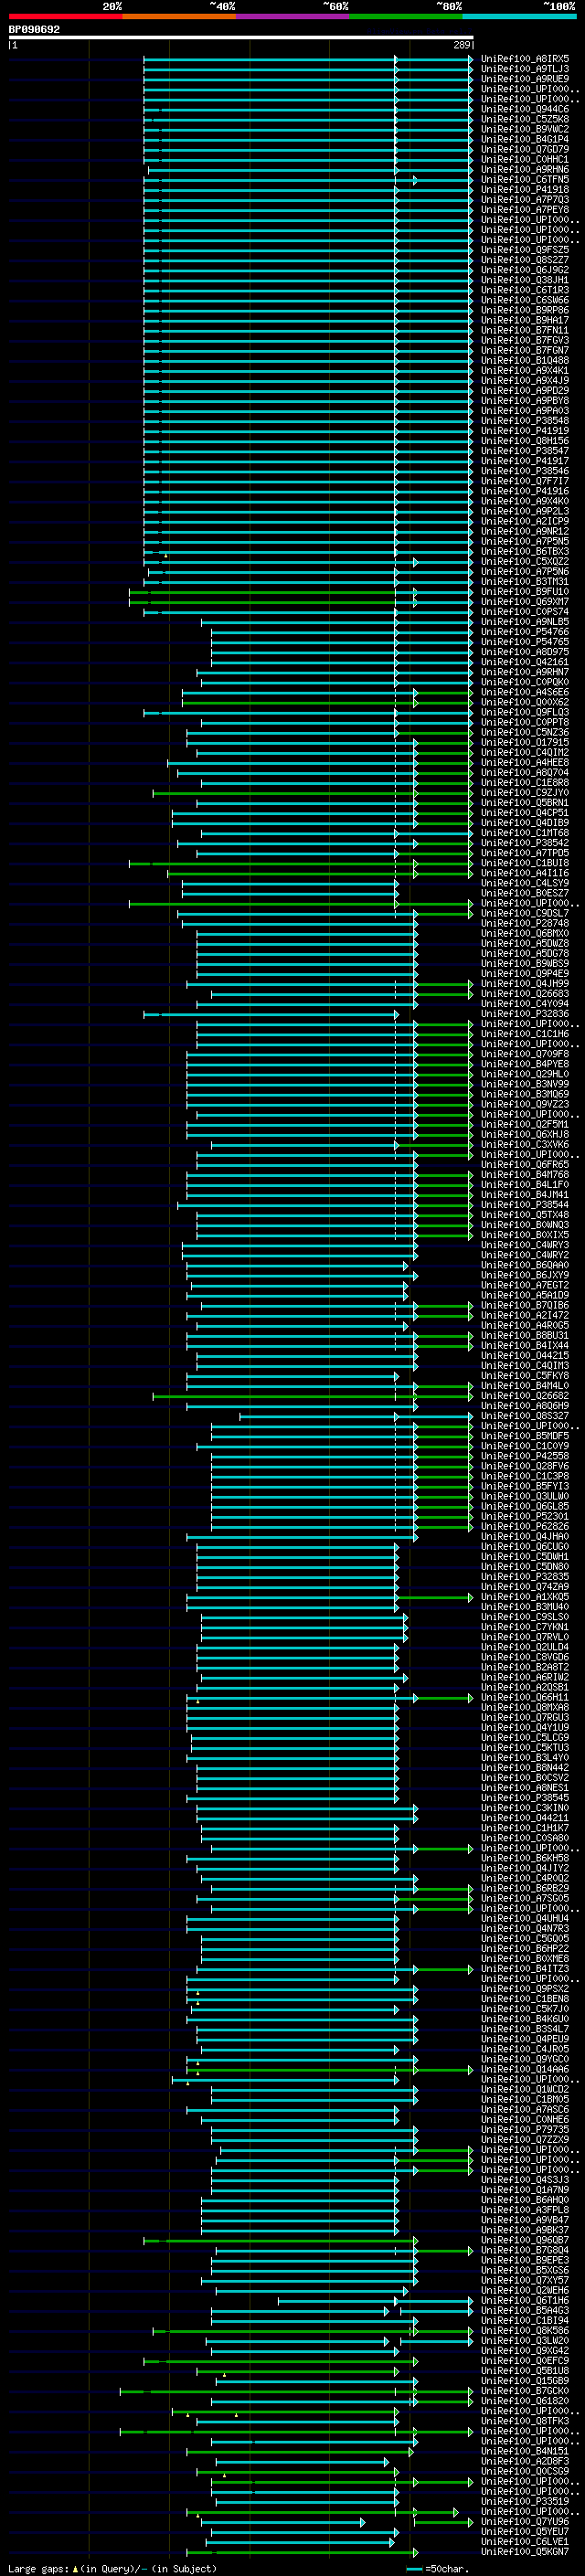Select hit label UniRef100_B9RP86
The width and height of the screenshot is (585, 2576).
(x=525, y=310)
